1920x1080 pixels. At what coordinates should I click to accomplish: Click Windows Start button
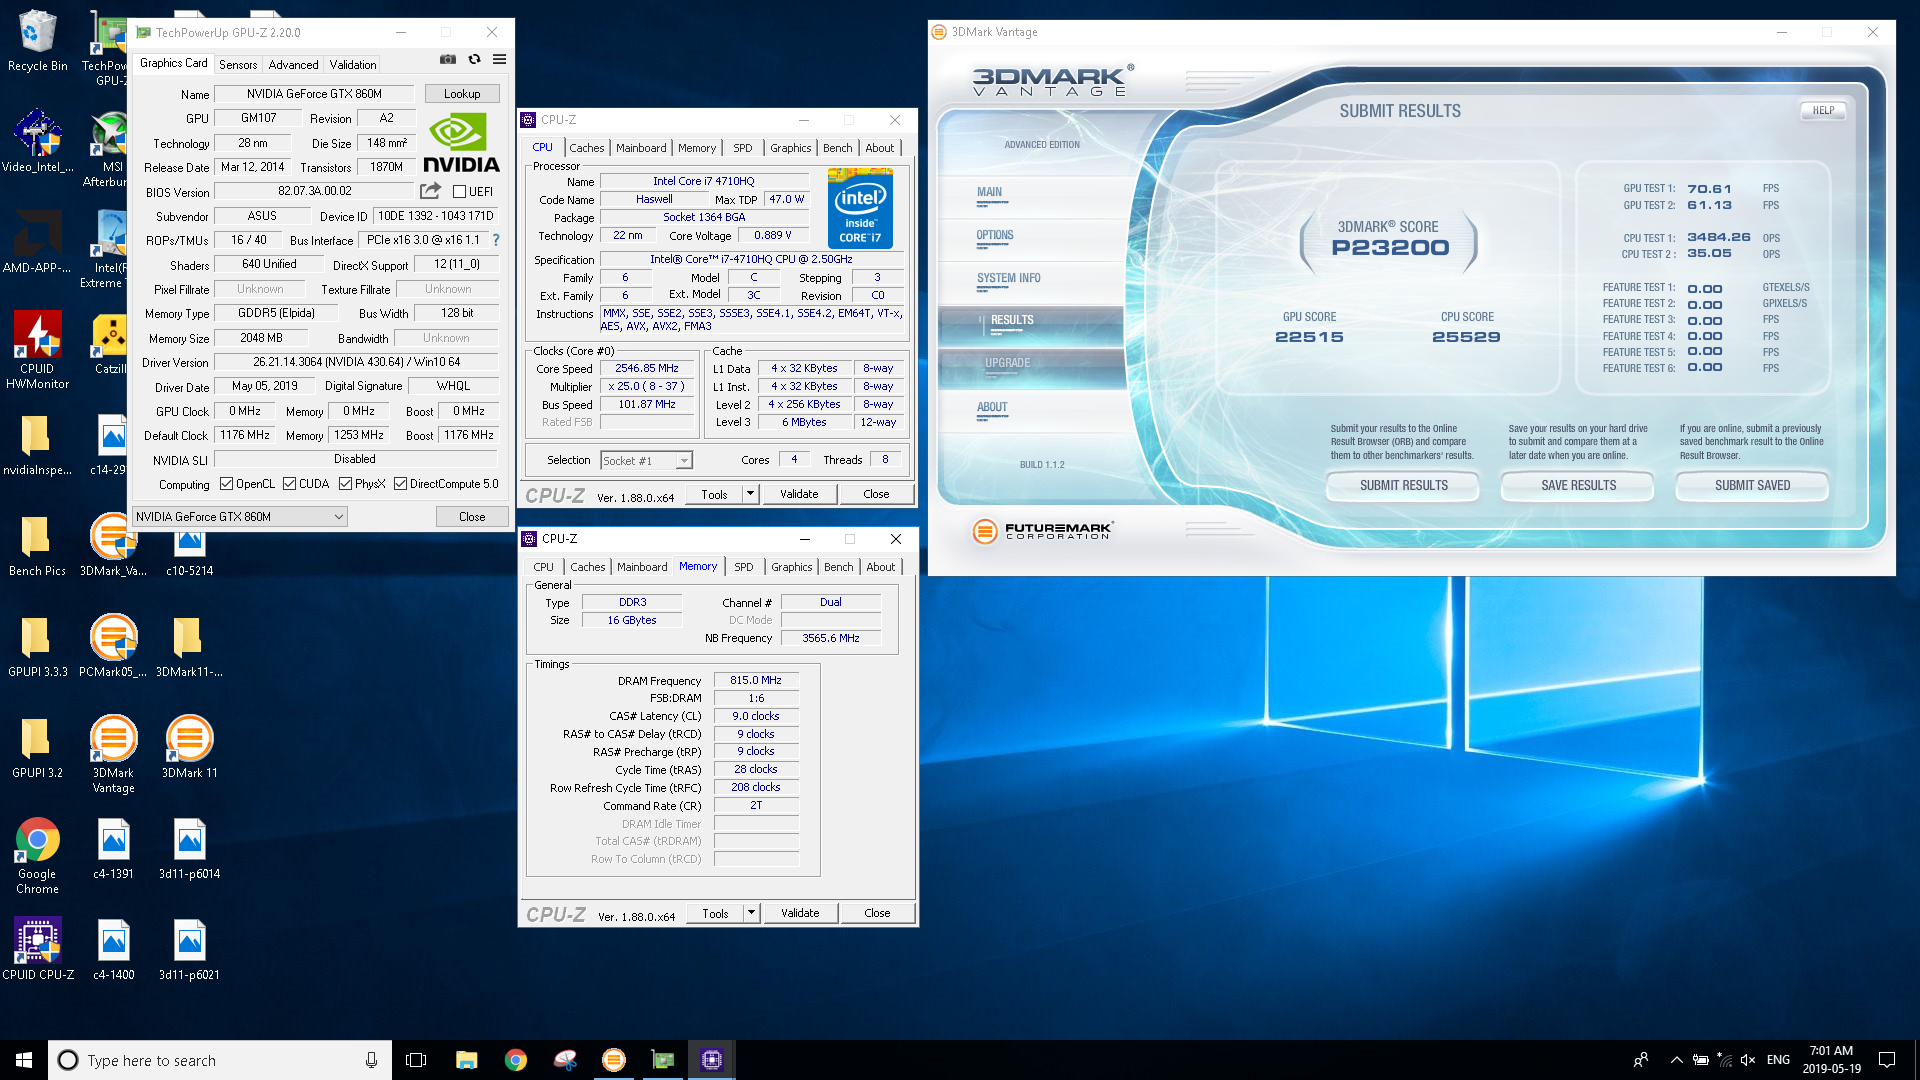[x=24, y=1060]
